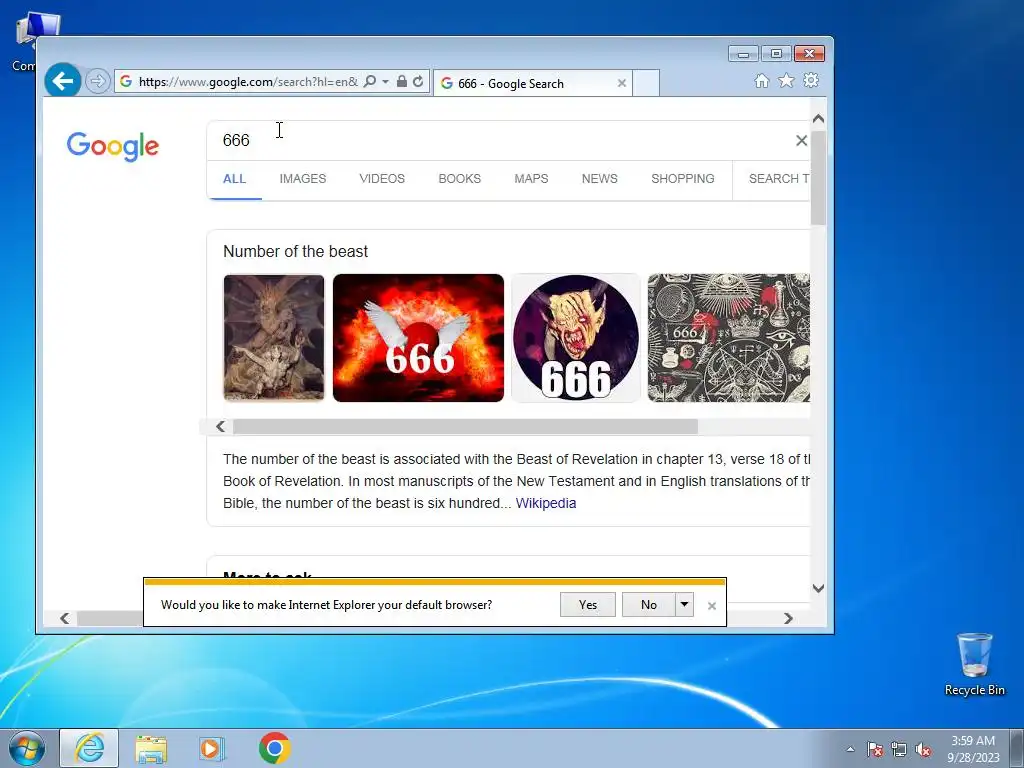Show hidden system tray icons
This screenshot has width=1024, height=768.
click(x=850, y=749)
